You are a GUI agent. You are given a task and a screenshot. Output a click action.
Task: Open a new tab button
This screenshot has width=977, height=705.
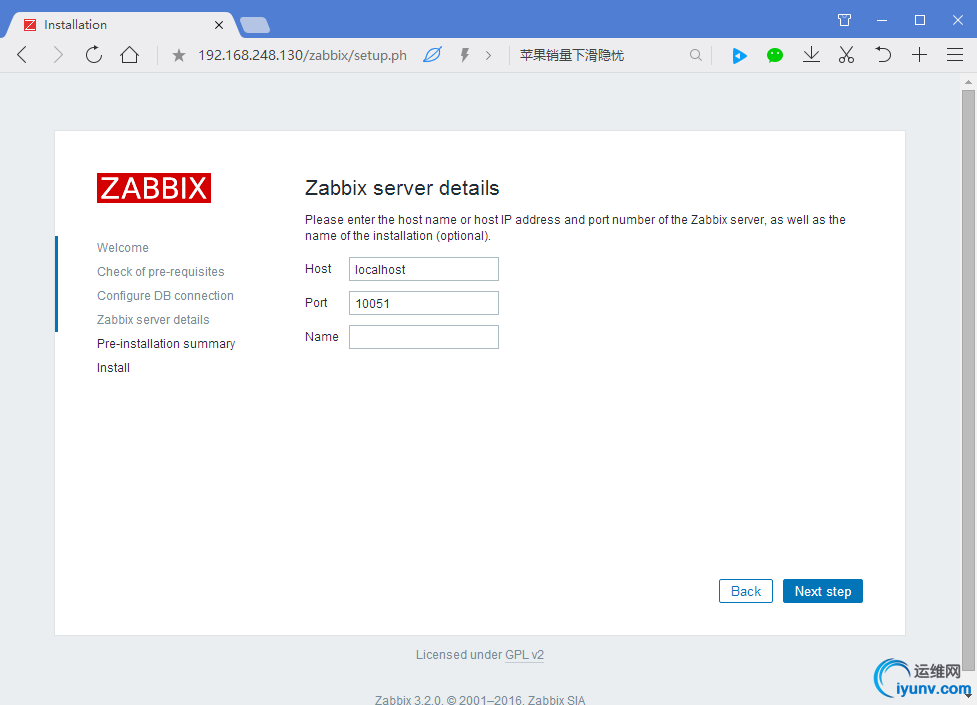pos(255,25)
